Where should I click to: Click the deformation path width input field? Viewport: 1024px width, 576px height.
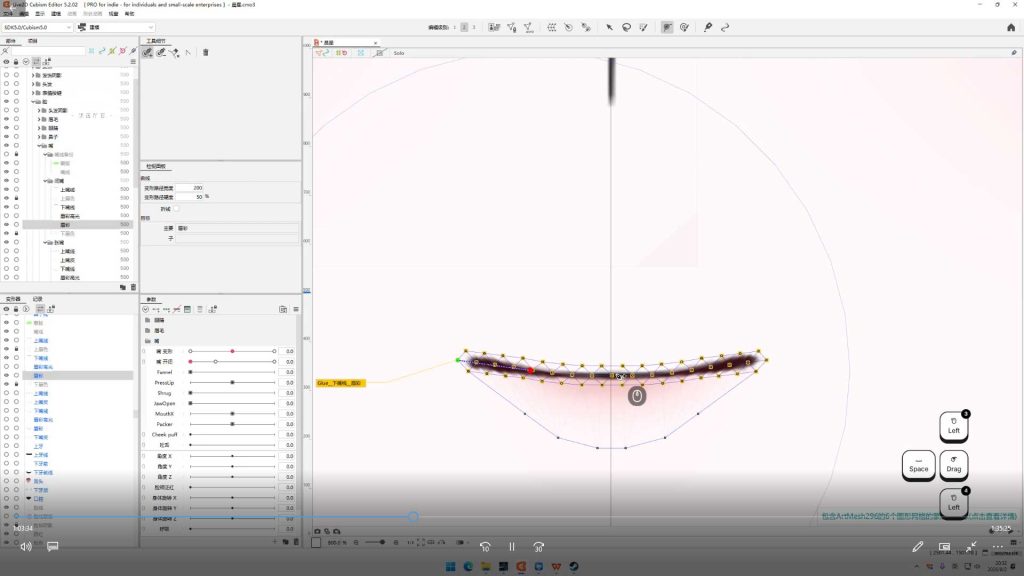[190, 188]
